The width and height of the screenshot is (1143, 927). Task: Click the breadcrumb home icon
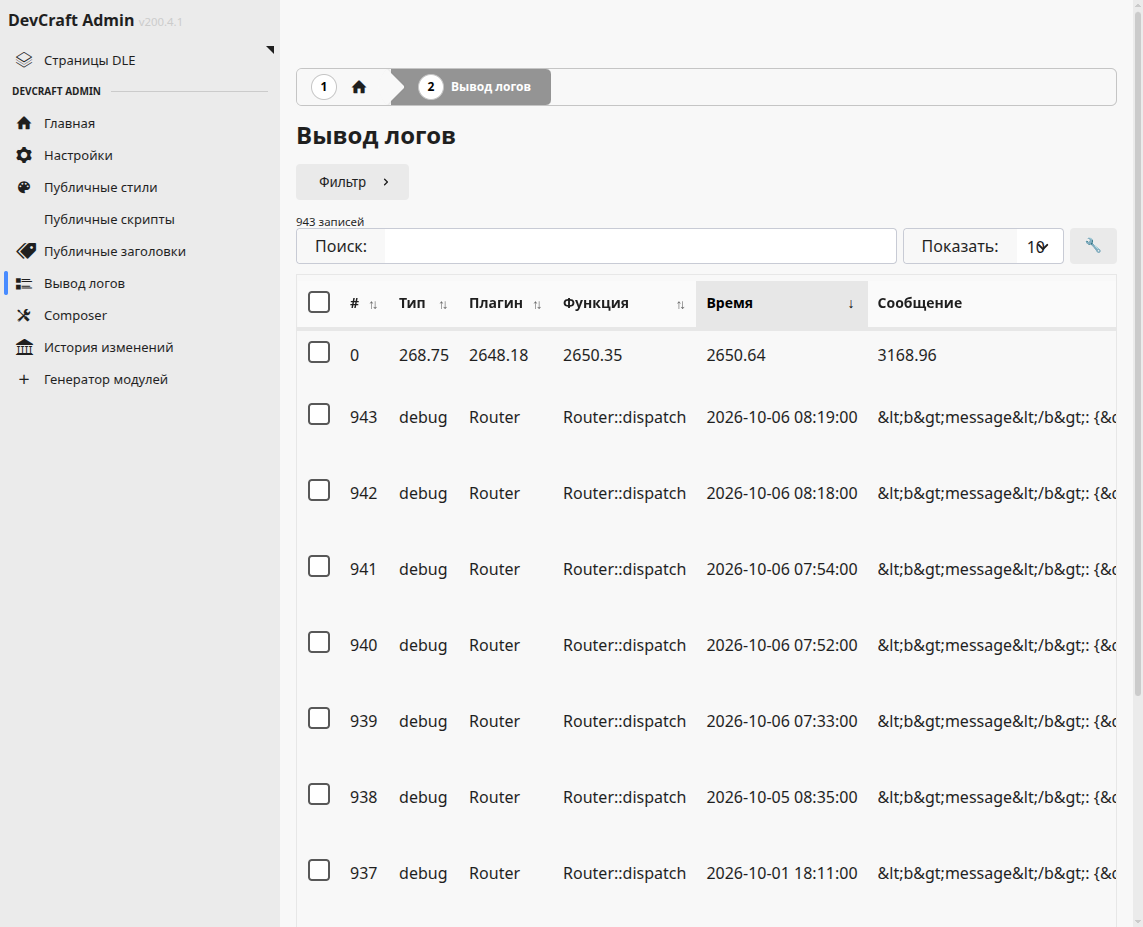(359, 87)
